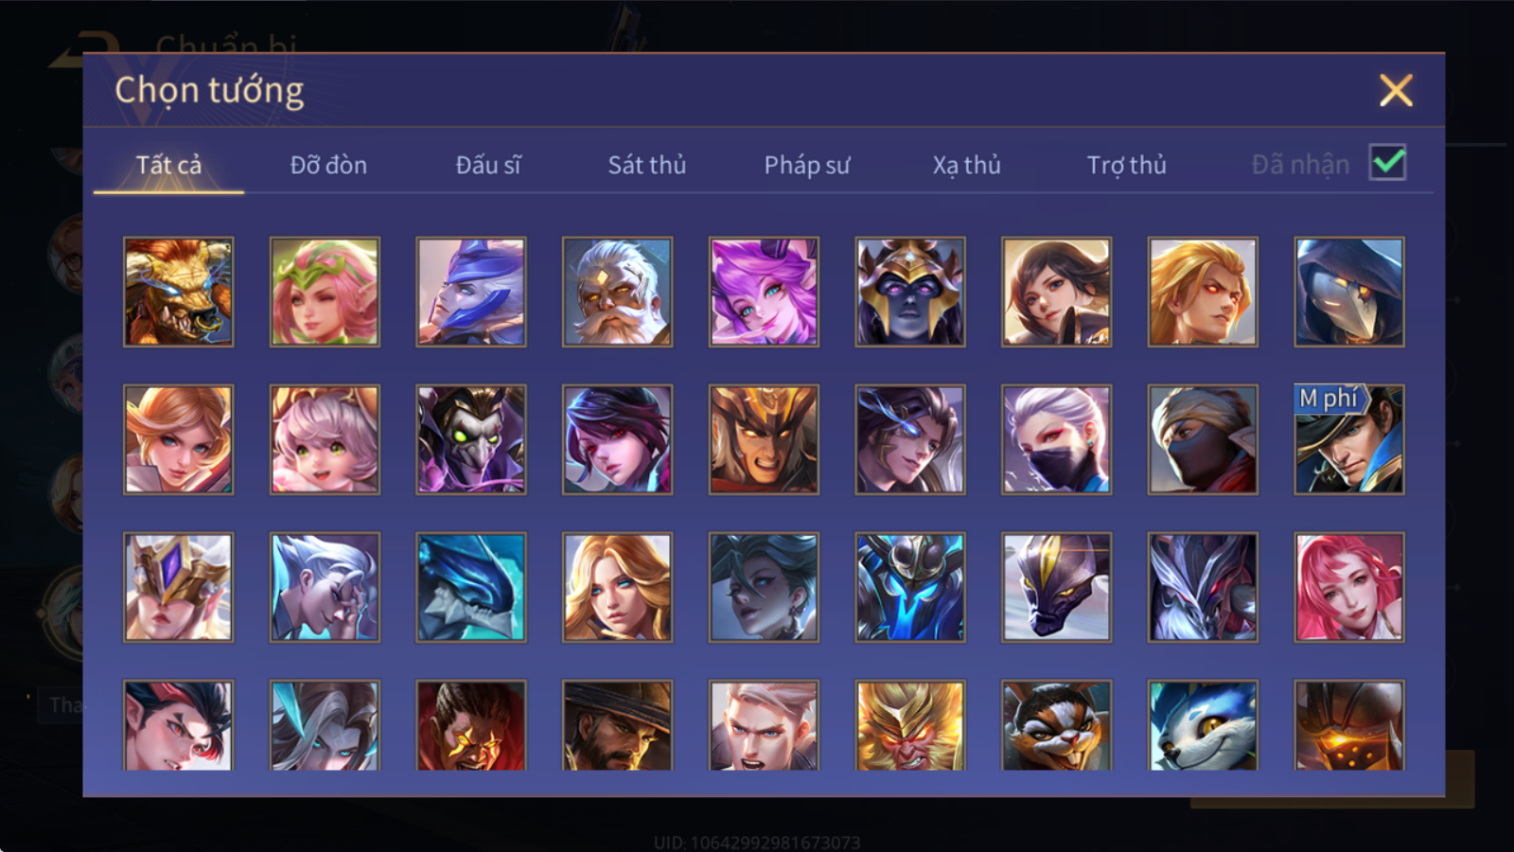Viewport: 1514px width, 852px height.
Task: Pick the white-bearded old man hero
Action: pyautogui.click(x=617, y=292)
